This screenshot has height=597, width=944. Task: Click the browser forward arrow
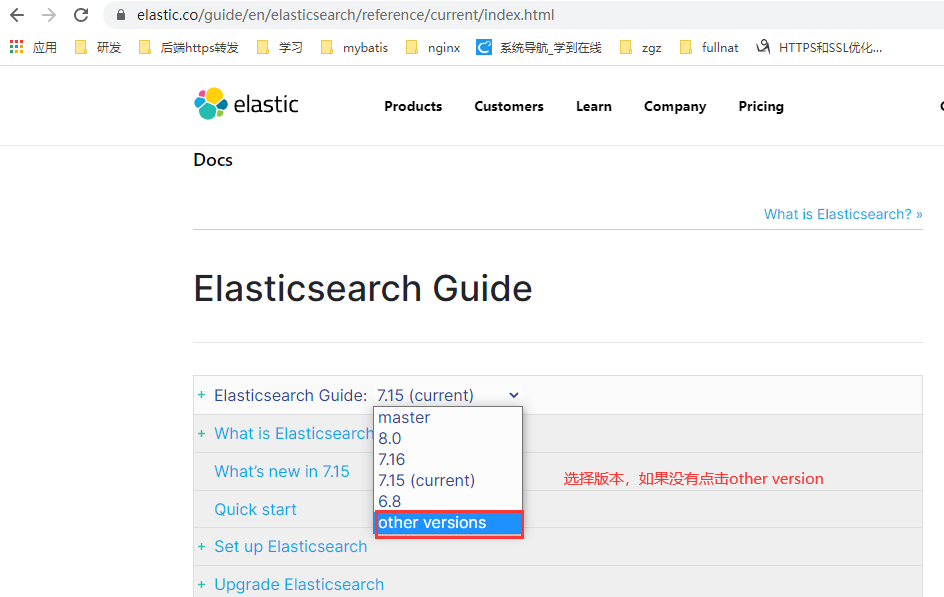[49, 15]
